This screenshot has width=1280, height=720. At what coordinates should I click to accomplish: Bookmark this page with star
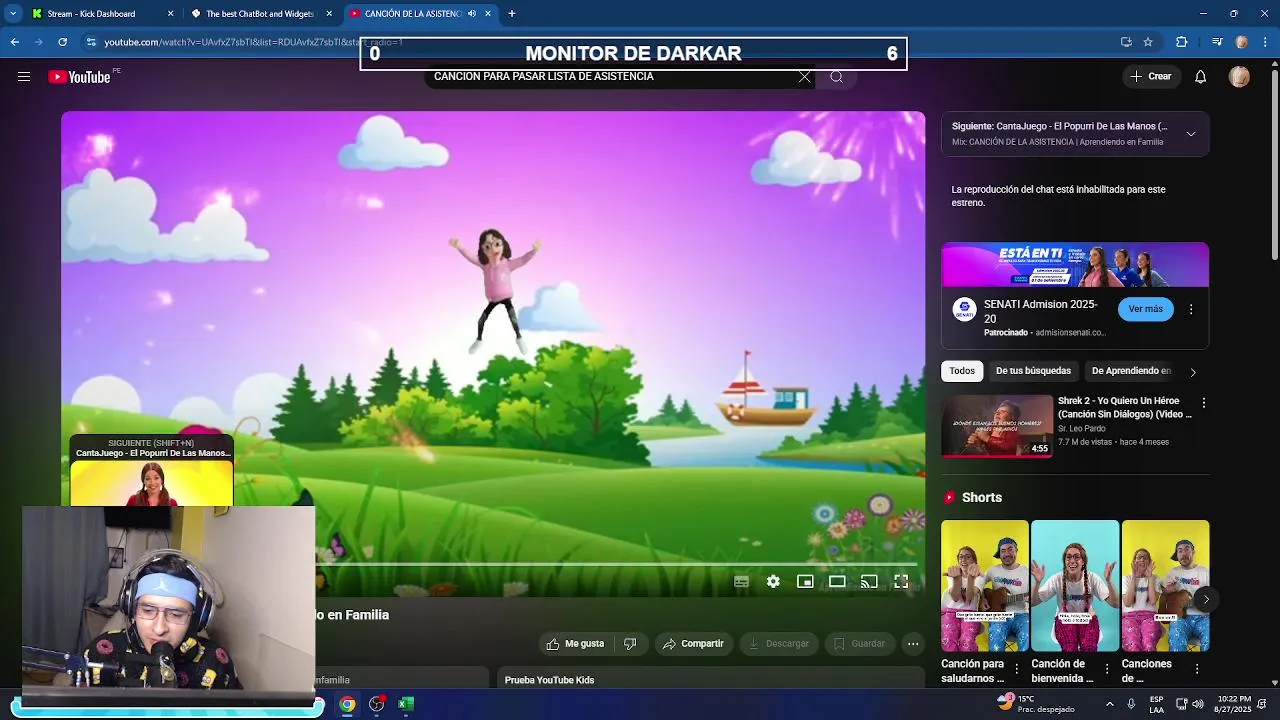coord(1148,42)
